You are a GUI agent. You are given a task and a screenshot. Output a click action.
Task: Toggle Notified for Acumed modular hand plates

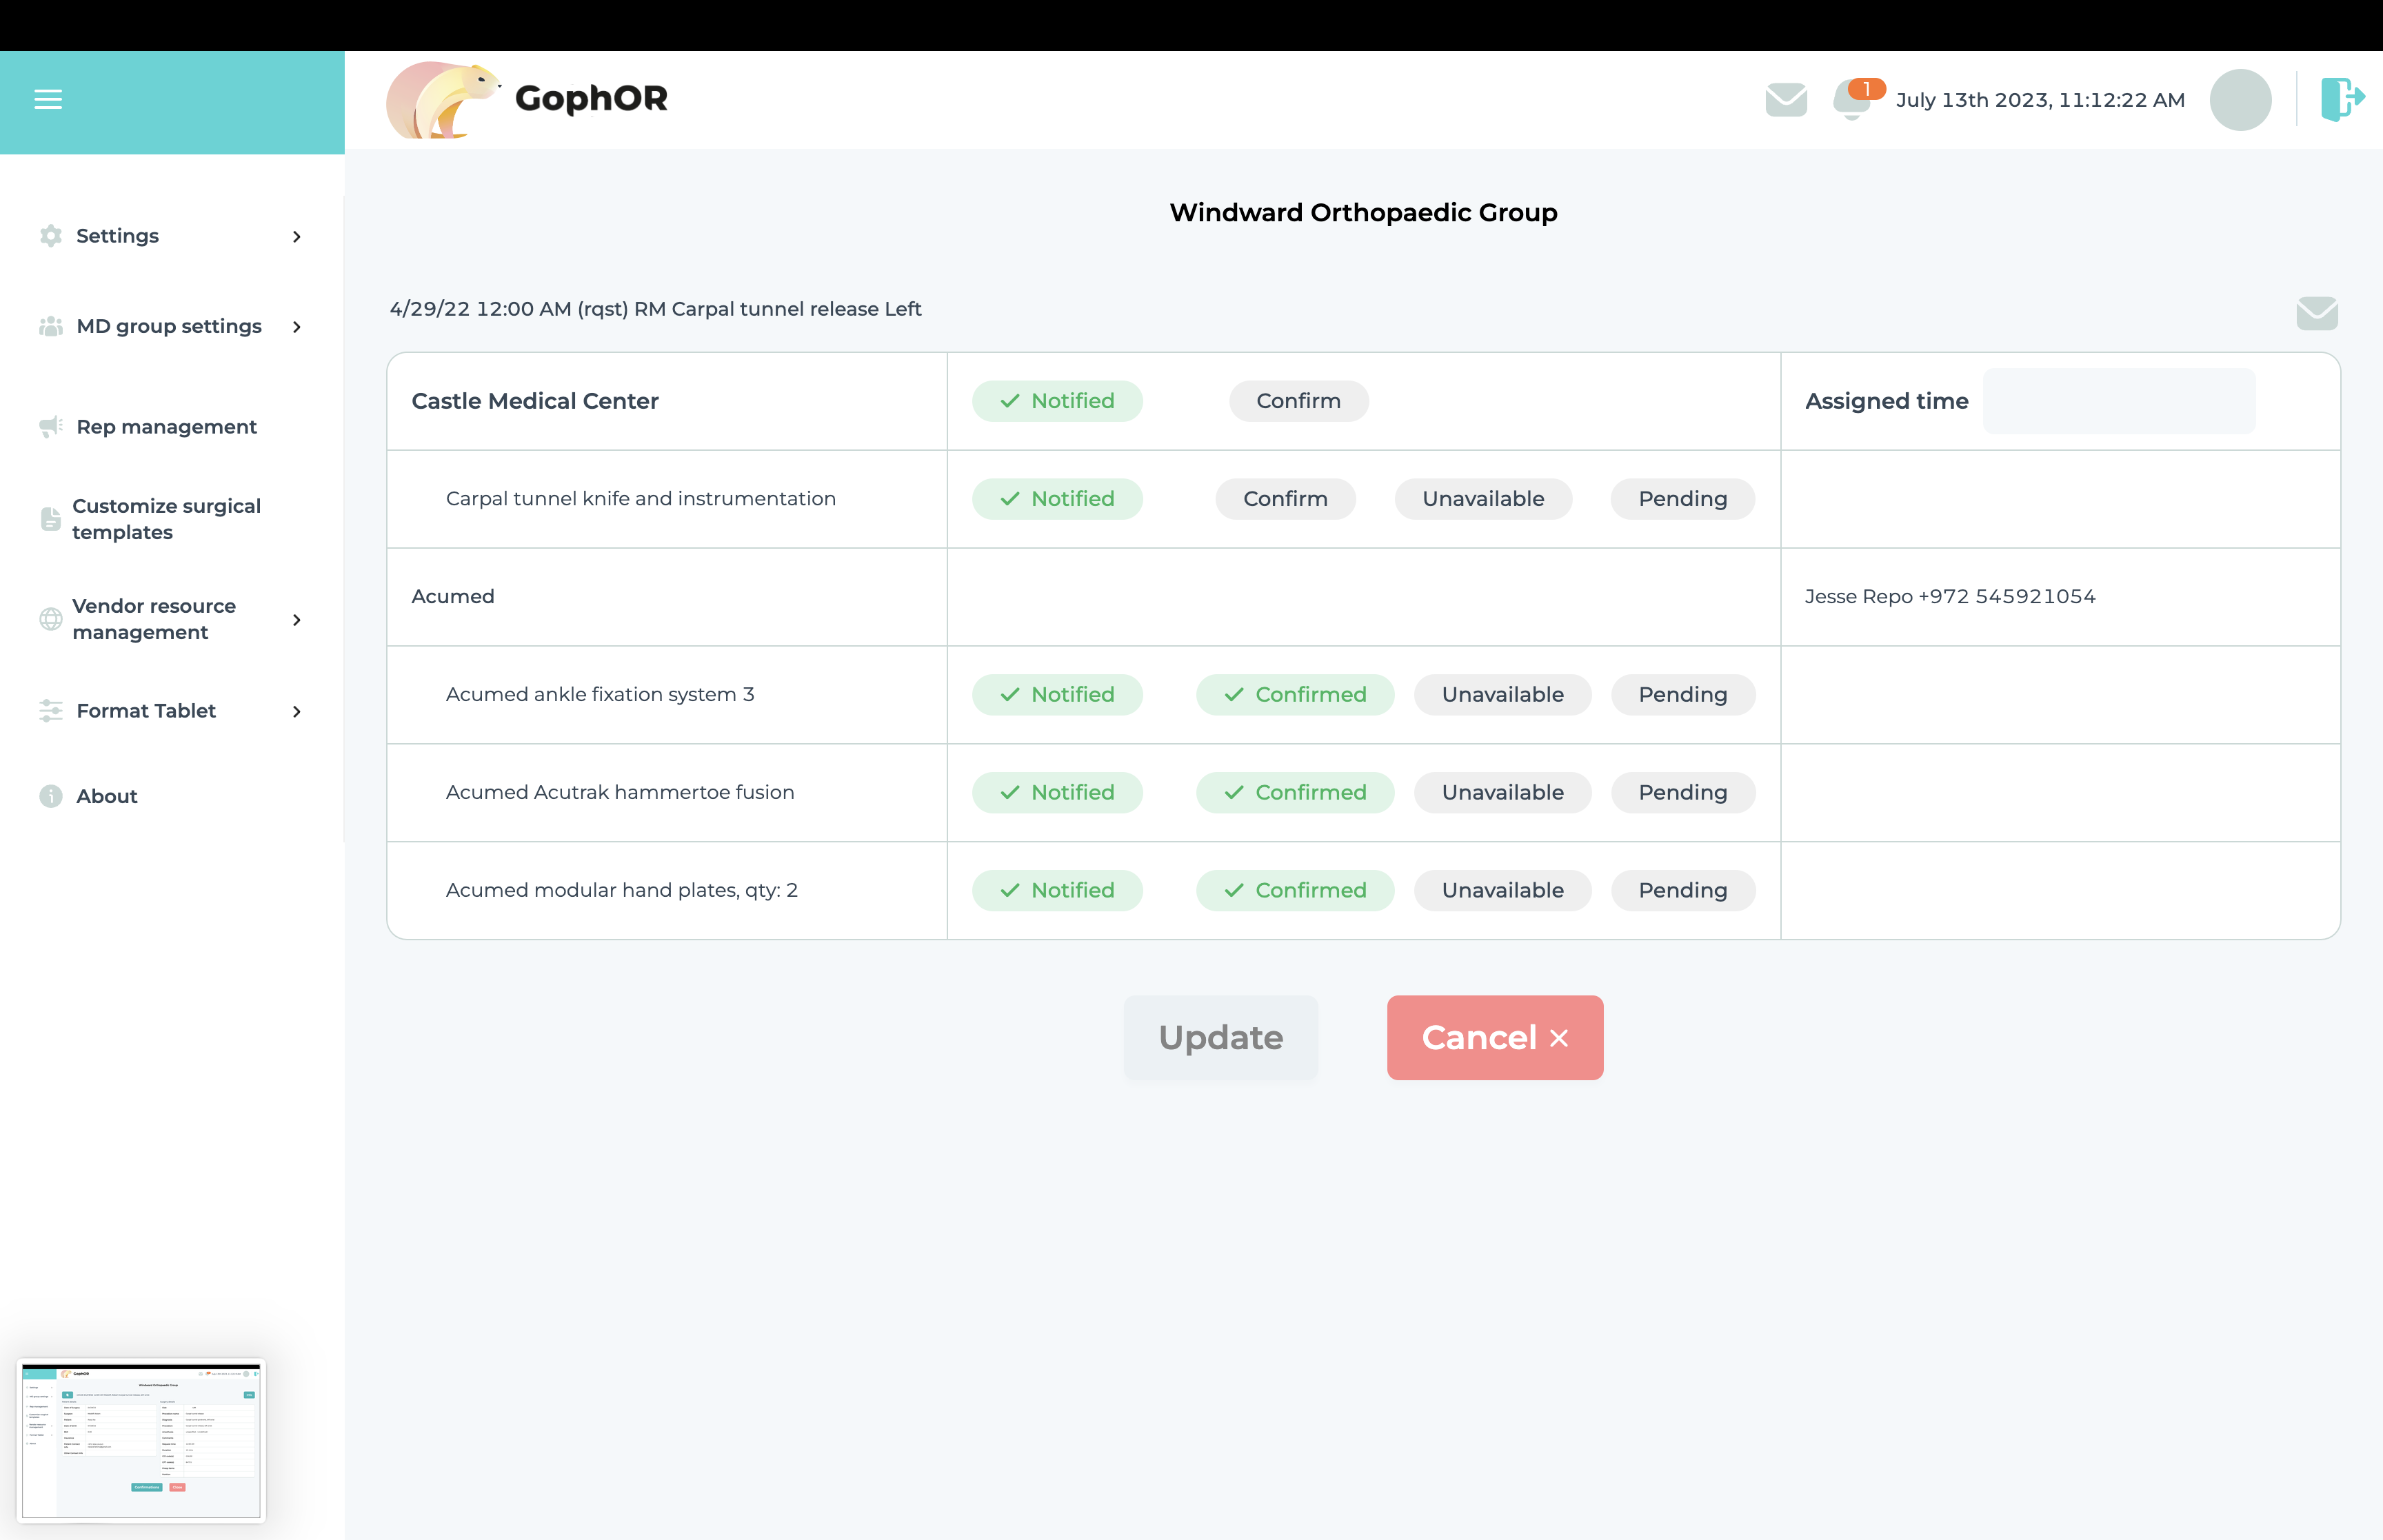(1057, 891)
